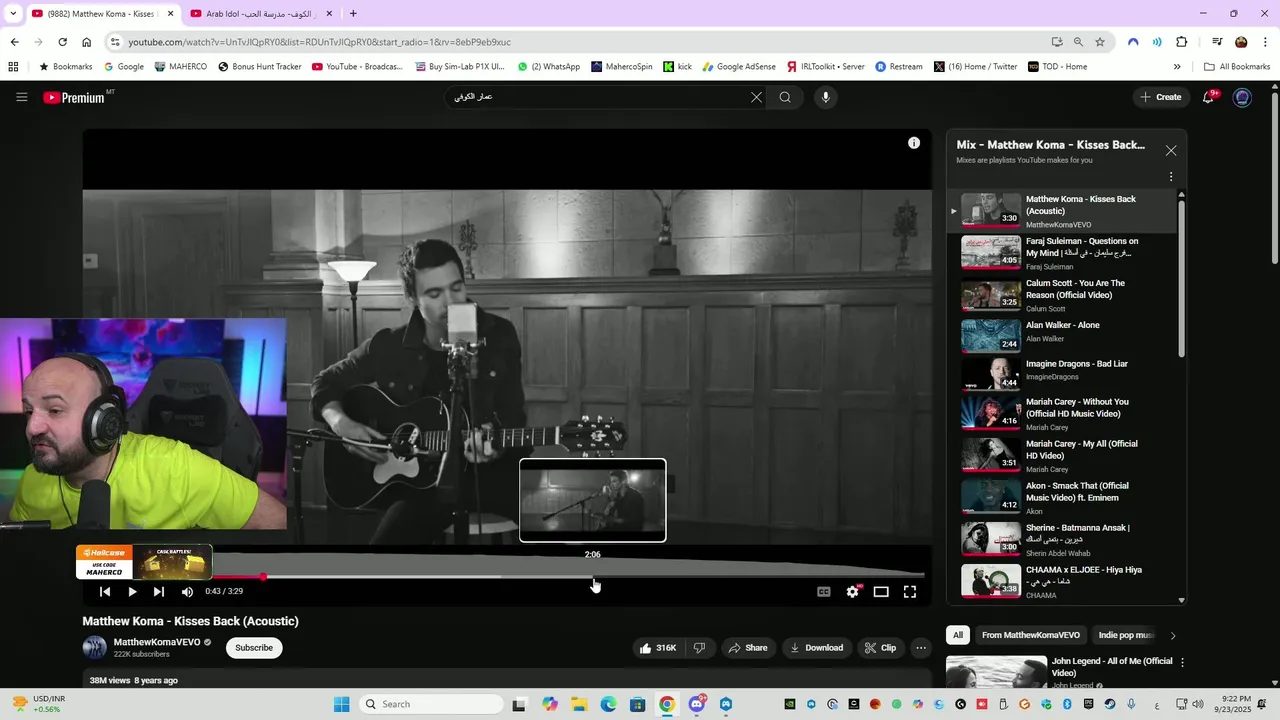Open player settings gear
This screenshot has width=1280, height=720.
coord(852,592)
